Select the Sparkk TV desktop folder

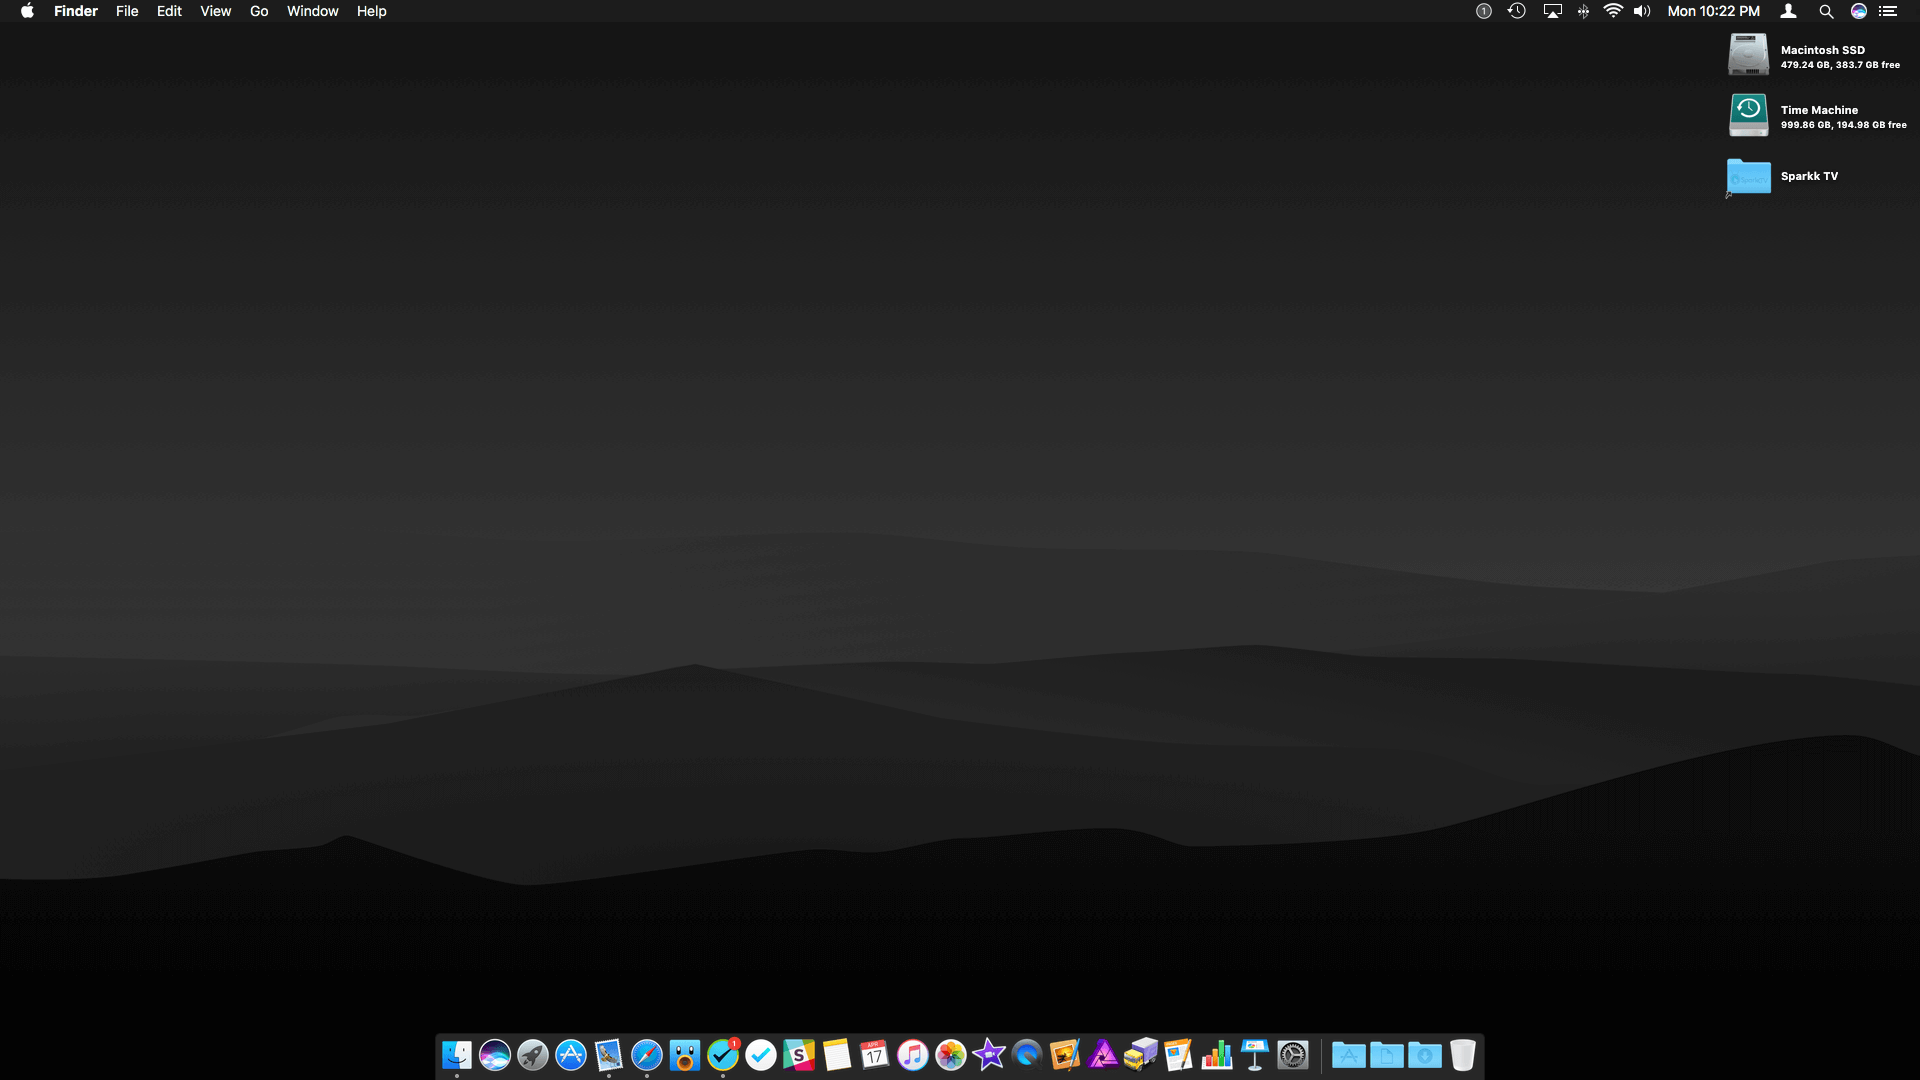pyautogui.click(x=1748, y=177)
